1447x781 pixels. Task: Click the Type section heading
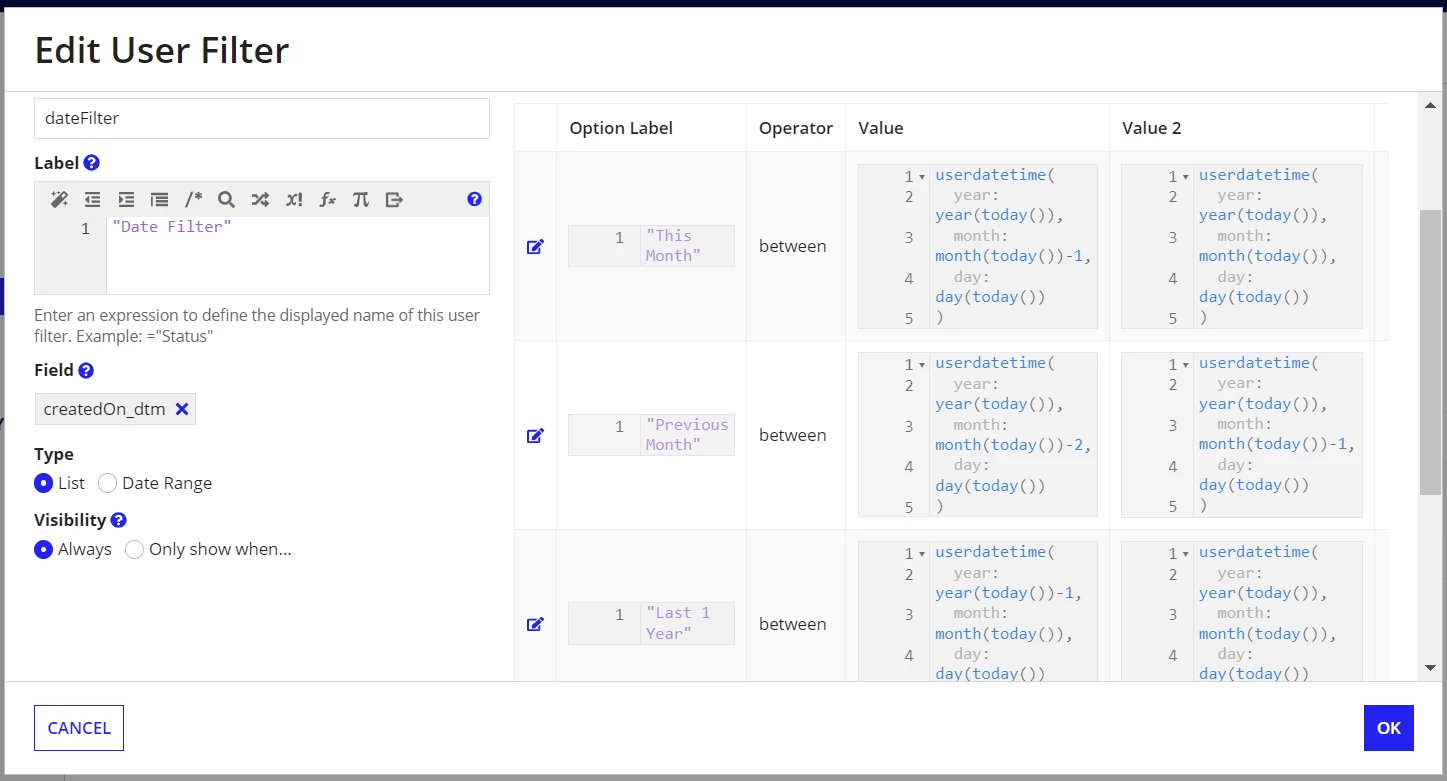tap(54, 454)
